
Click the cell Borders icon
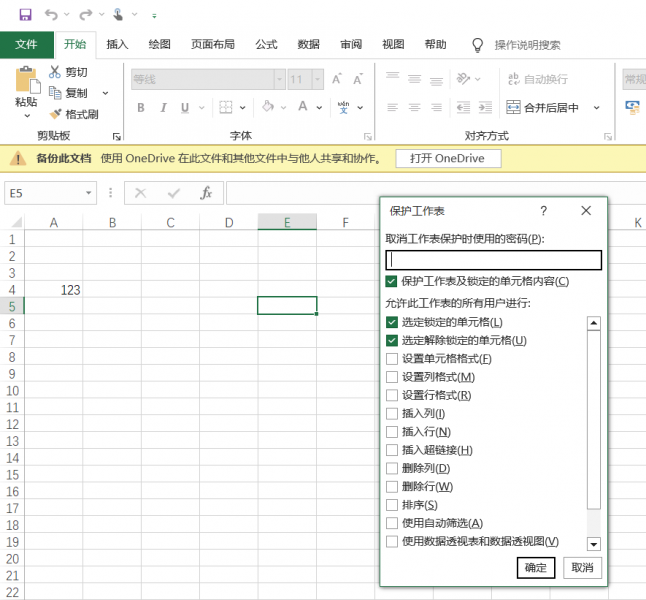(226, 107)
